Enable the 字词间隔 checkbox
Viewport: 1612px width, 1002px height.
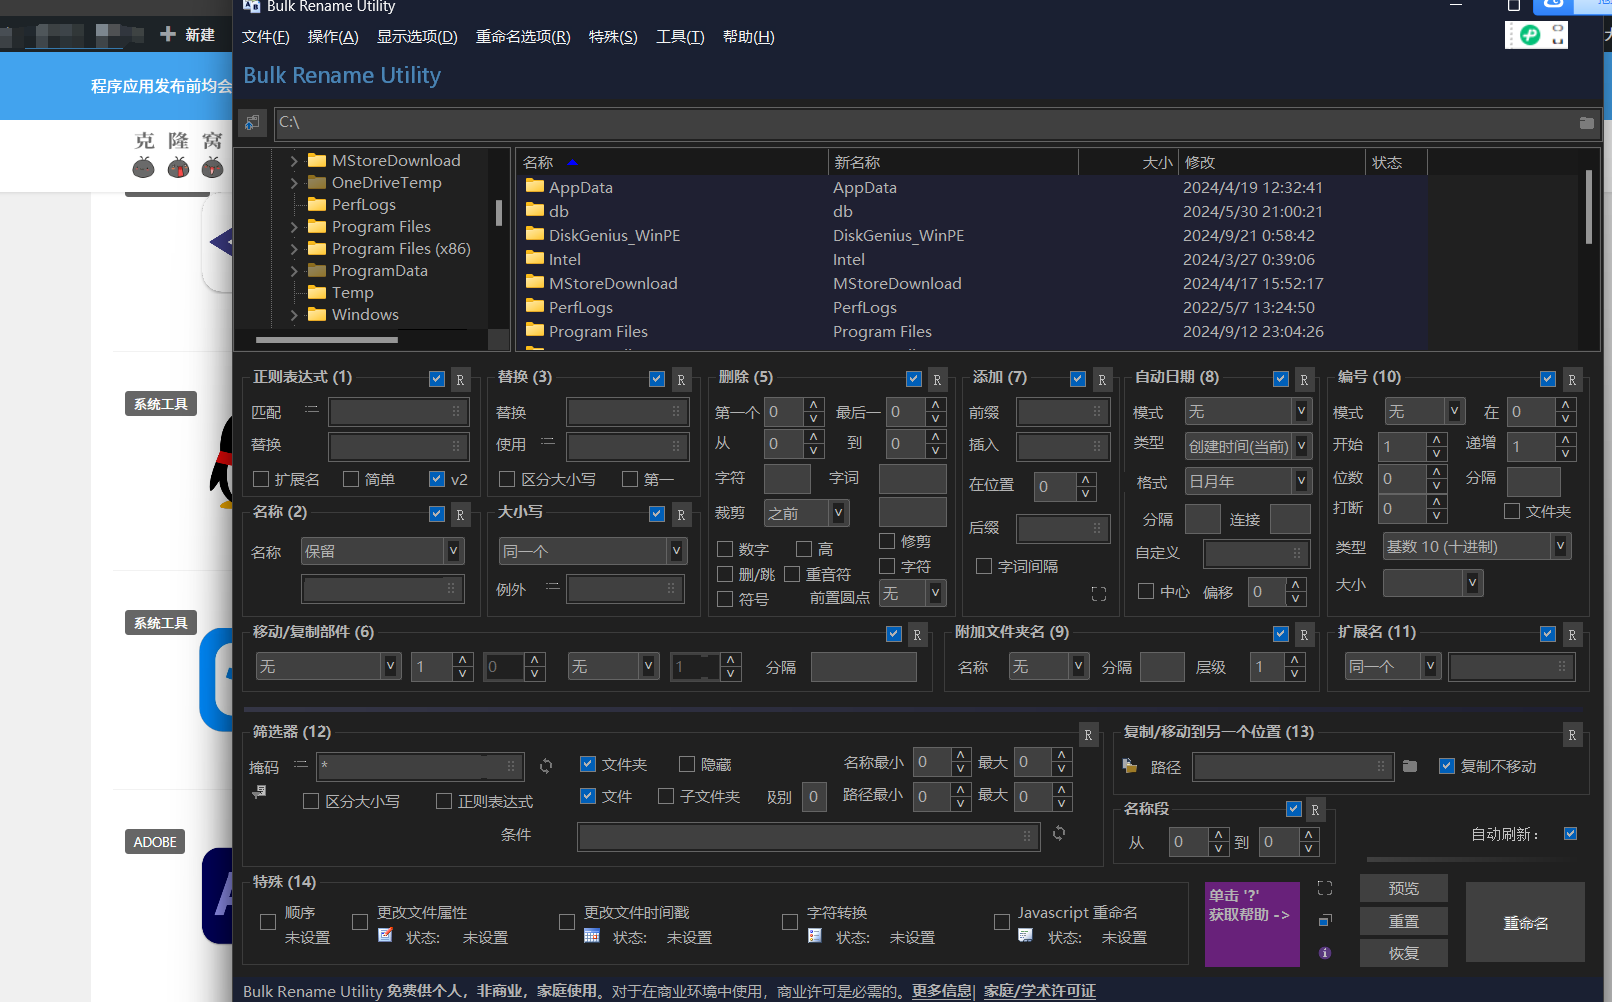pos(984,566)
